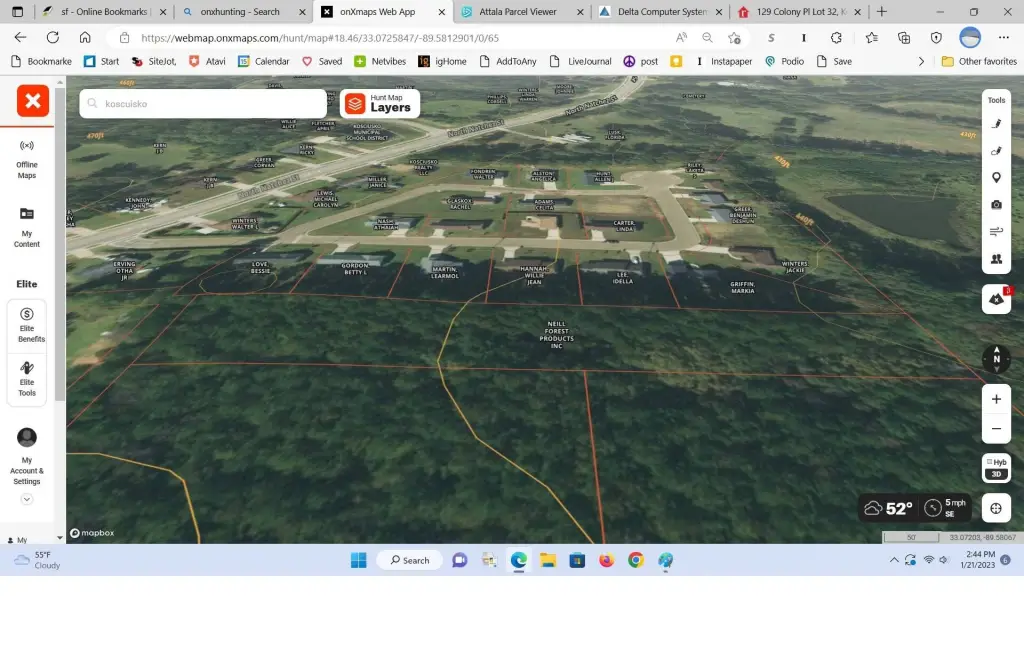
Task: Switch to Delta Computer Systems tab
Action: pos(661,12)
